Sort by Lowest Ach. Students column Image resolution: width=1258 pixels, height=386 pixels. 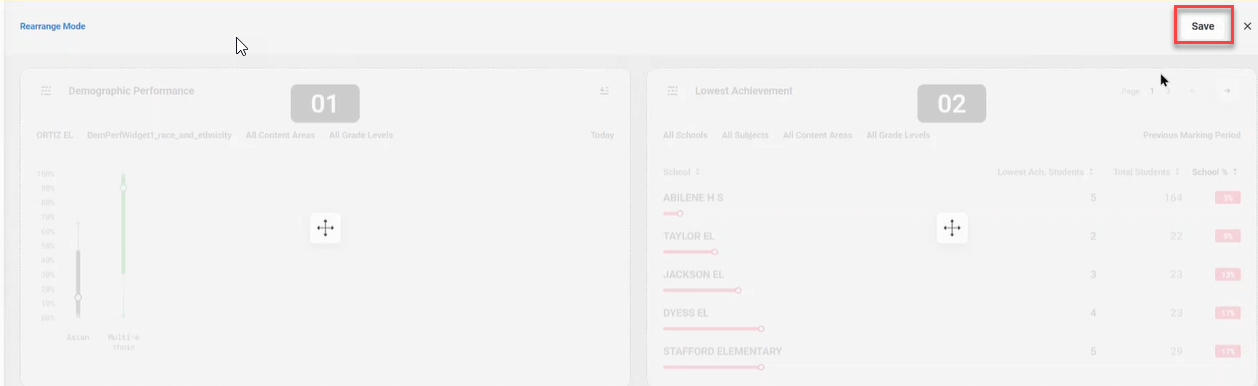point(1045,172)
